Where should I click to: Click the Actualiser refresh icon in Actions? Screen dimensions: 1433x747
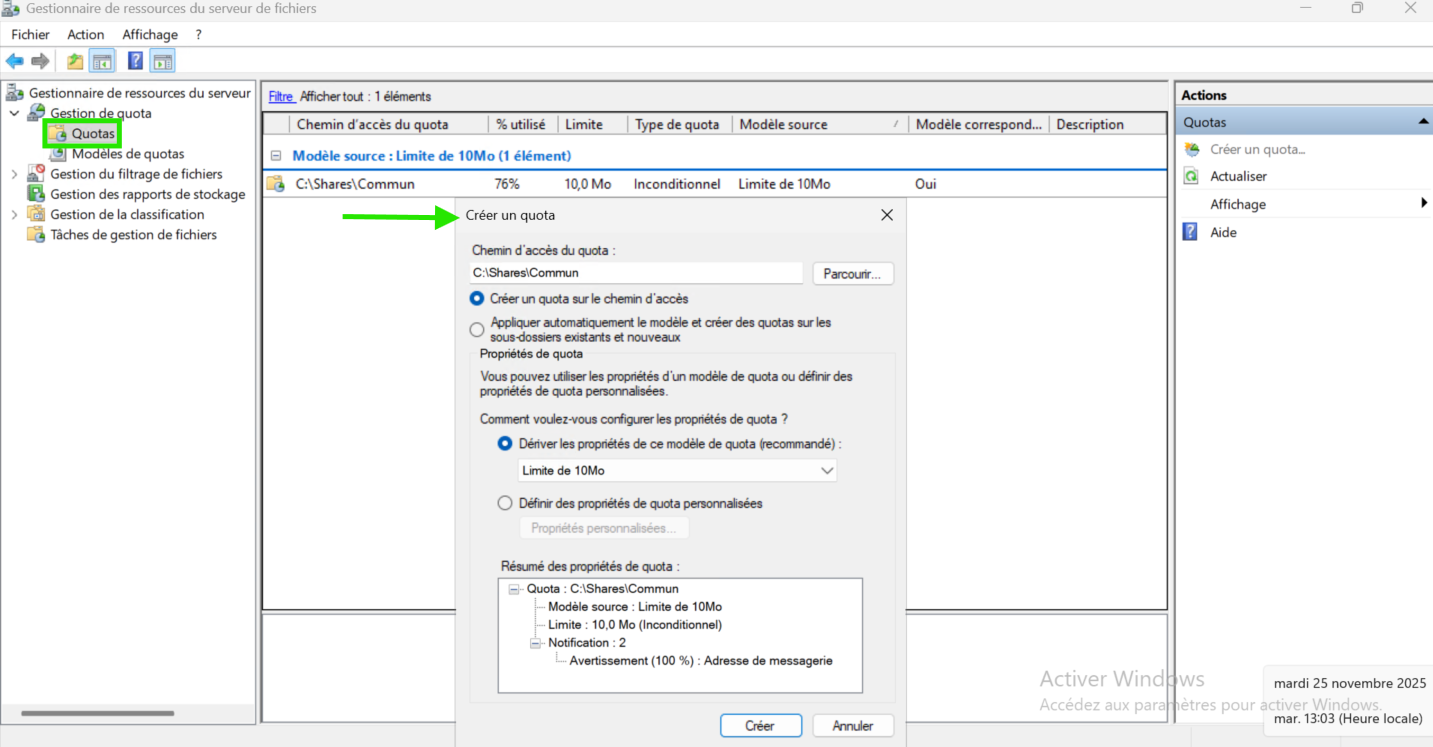[1191, 176]
